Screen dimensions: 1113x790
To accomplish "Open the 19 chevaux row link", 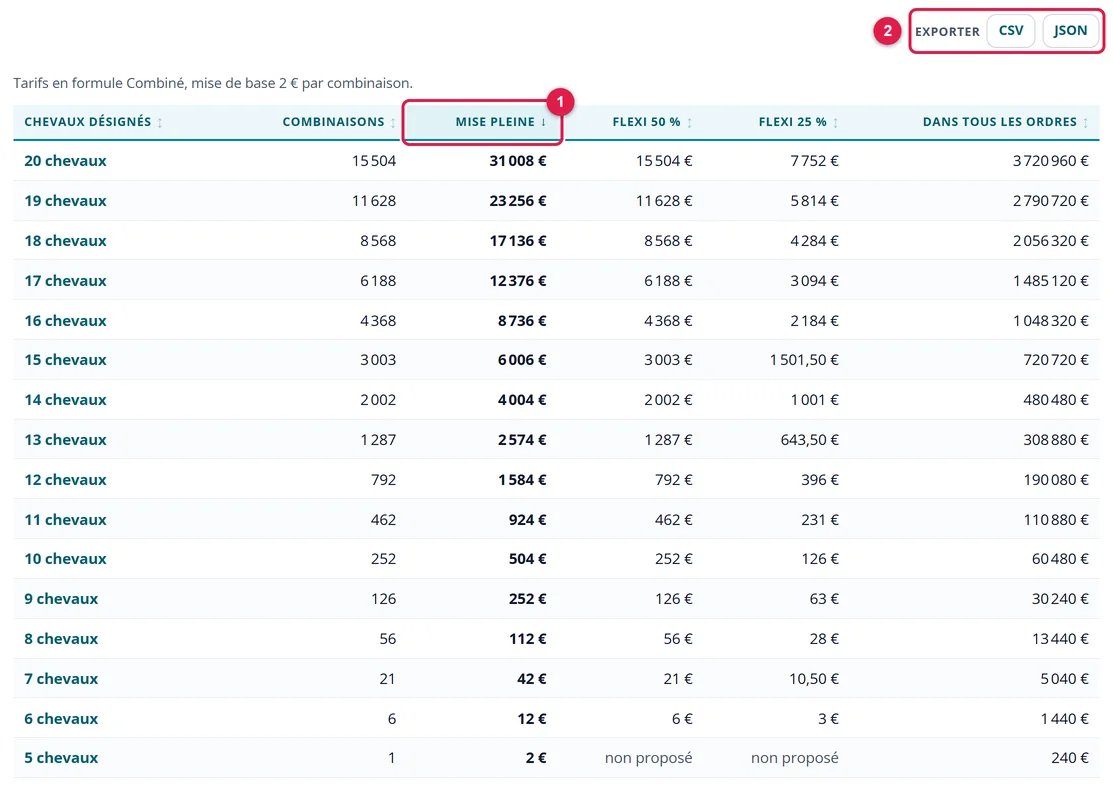I will (65, 201).
